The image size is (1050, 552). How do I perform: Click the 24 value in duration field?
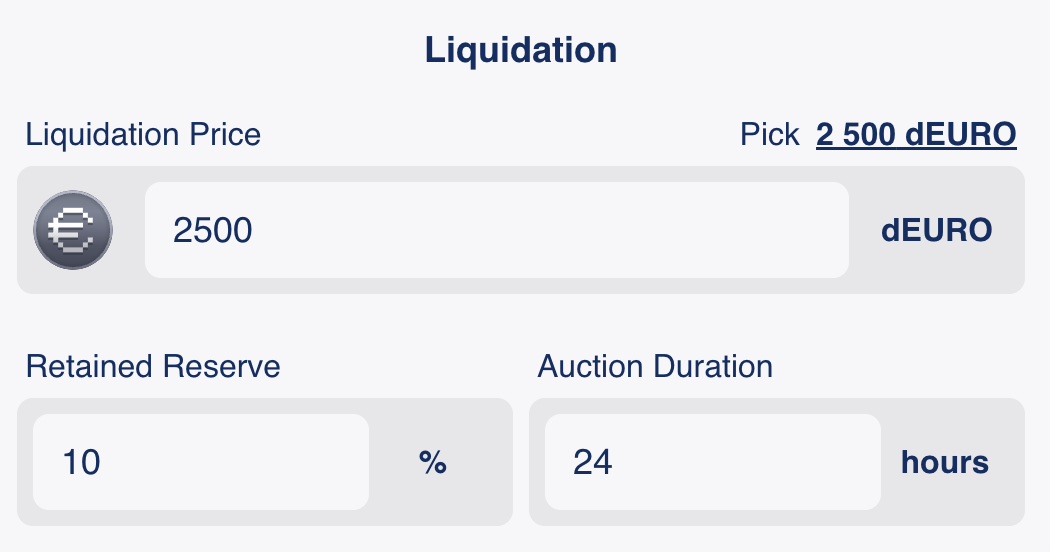pyautogui.click(x=593, y=463)
